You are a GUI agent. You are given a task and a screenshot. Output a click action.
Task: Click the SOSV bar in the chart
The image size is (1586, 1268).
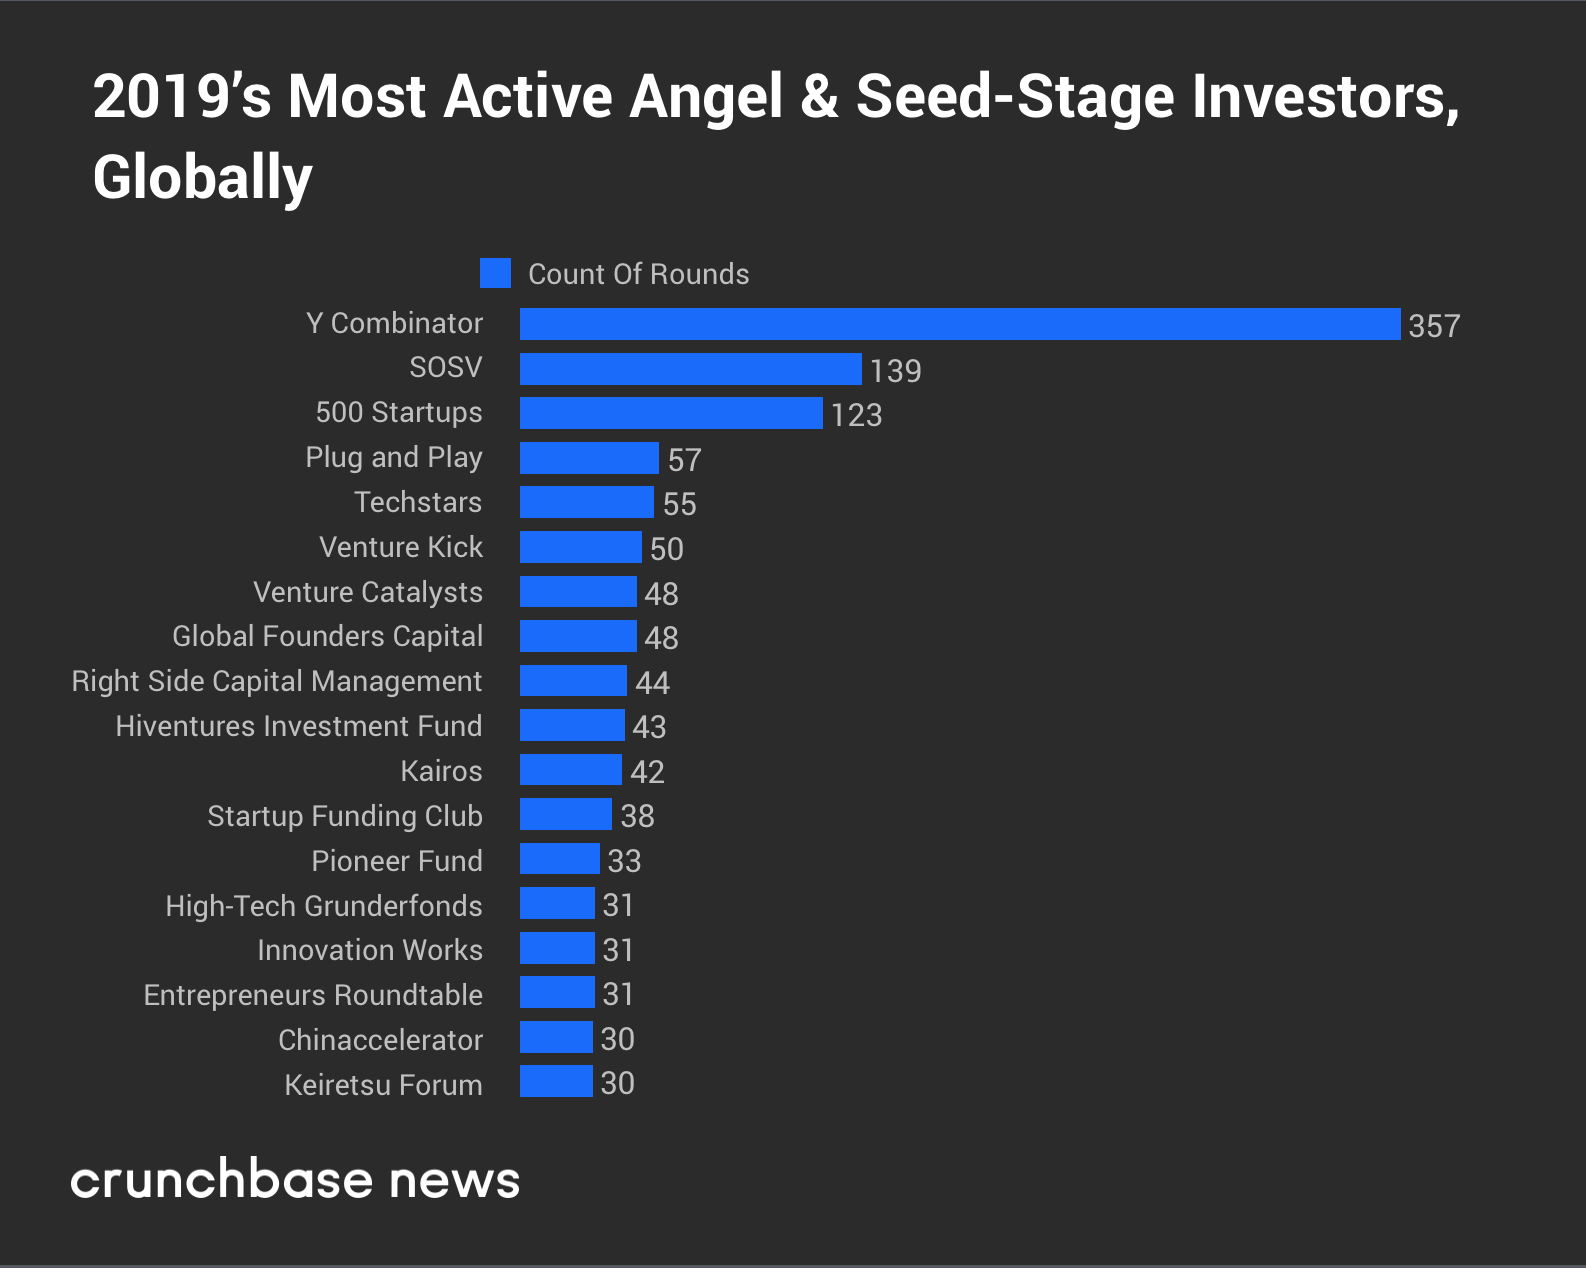click(691, 369)
